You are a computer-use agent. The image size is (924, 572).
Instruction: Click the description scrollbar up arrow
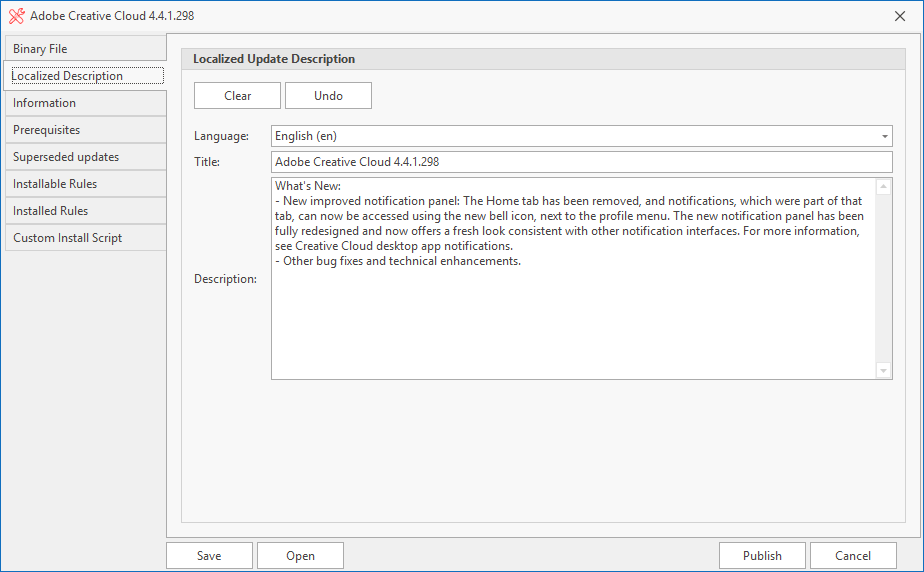point(883,187)
